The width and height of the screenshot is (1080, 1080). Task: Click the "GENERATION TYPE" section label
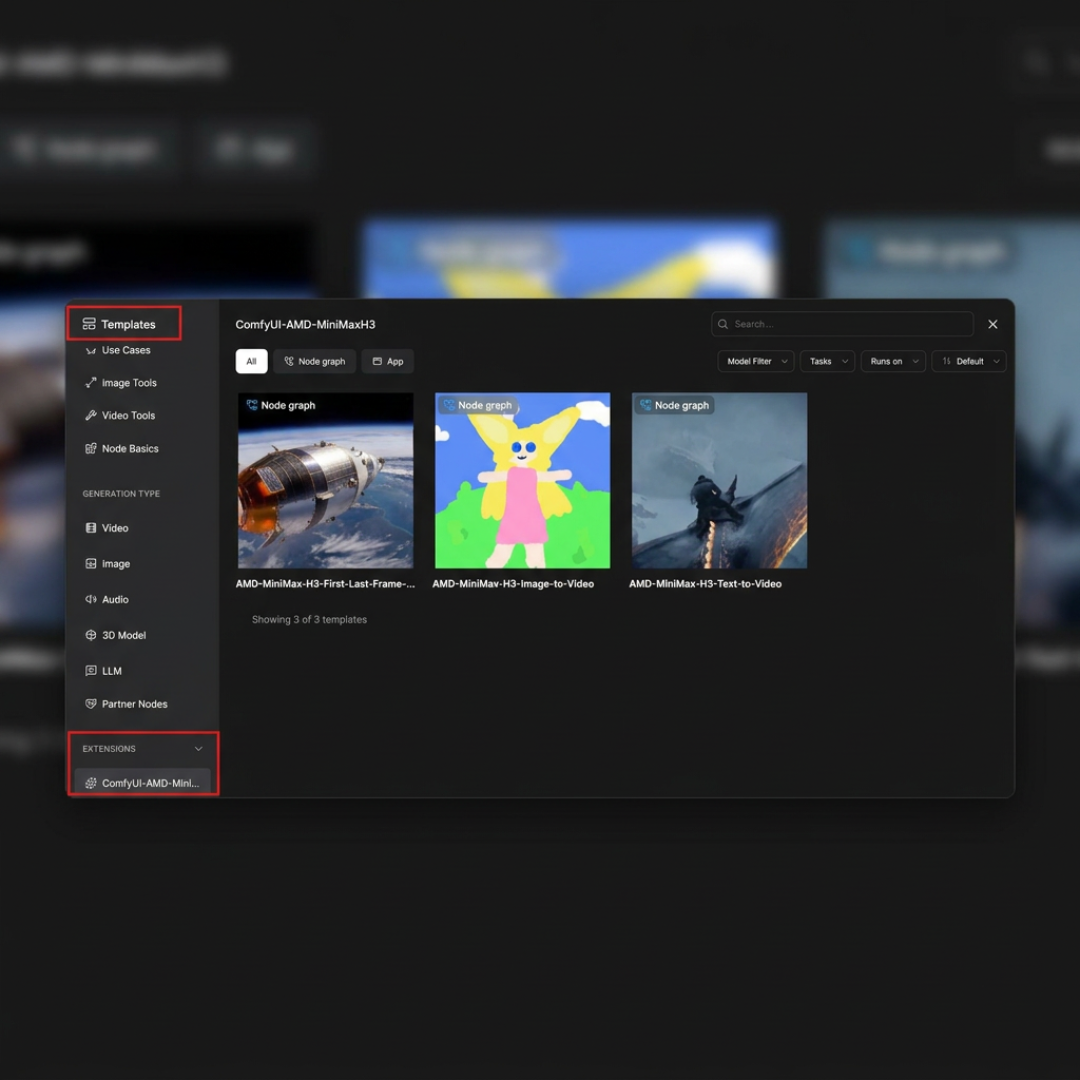pyautogui.click(x=121, y=494)
